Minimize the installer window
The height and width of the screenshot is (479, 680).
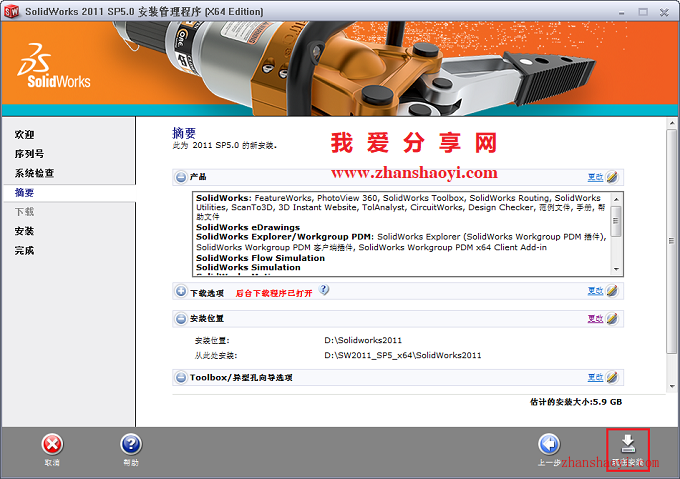click(622, 12)
